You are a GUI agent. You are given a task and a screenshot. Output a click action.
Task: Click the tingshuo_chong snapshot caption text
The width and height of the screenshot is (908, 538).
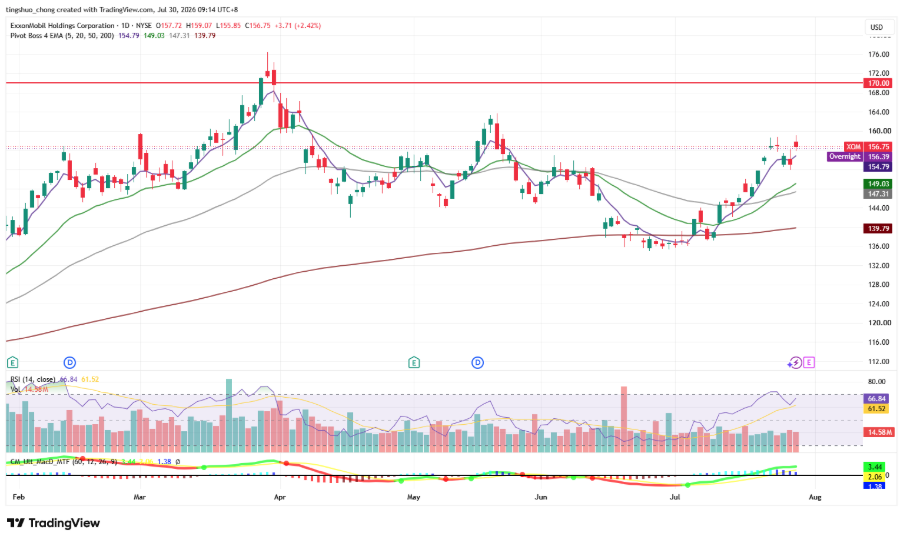[122, 10]
